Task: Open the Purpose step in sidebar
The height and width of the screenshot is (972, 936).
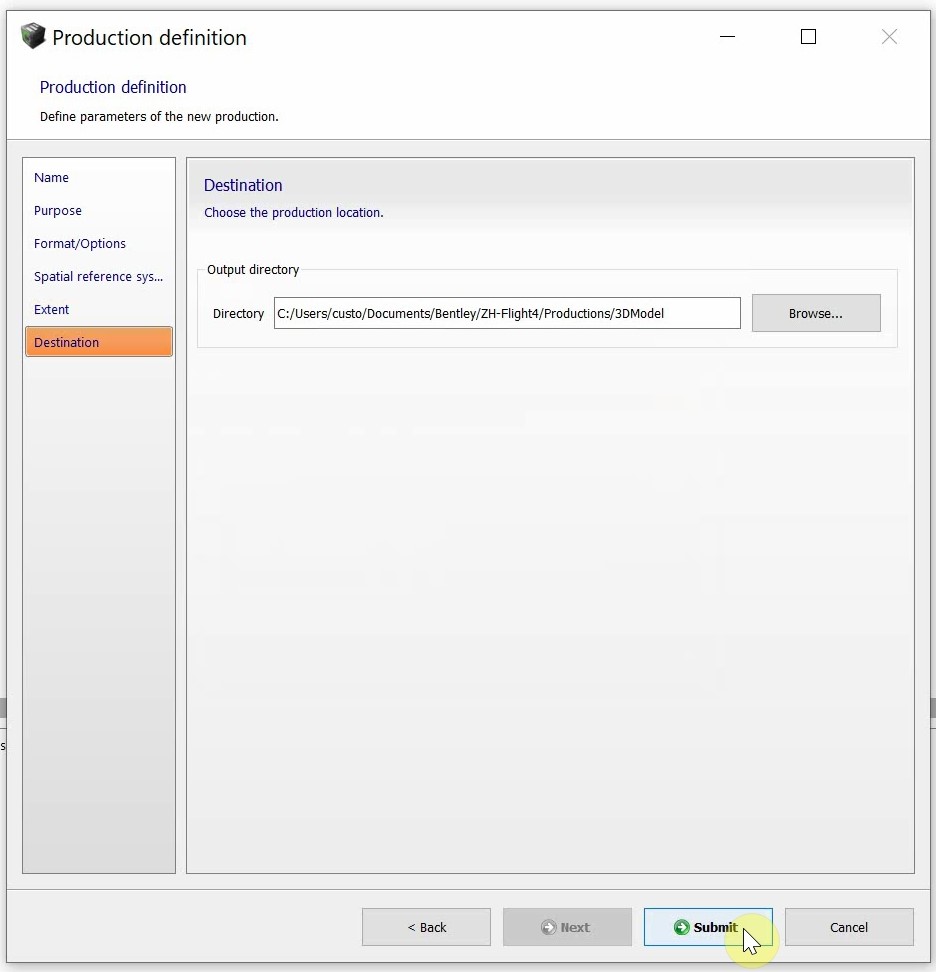Action: pos(58,211)
